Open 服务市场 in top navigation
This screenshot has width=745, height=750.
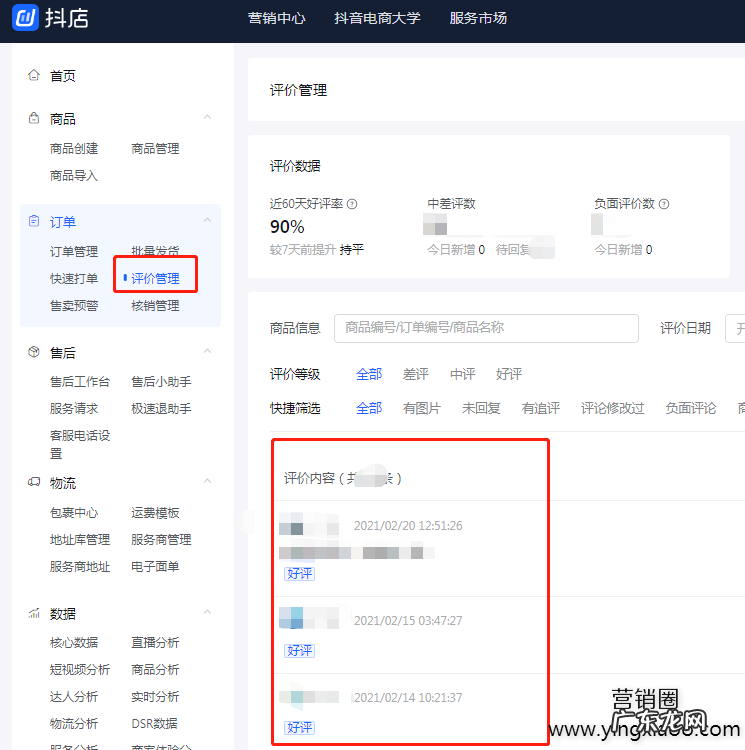point(478,18)
